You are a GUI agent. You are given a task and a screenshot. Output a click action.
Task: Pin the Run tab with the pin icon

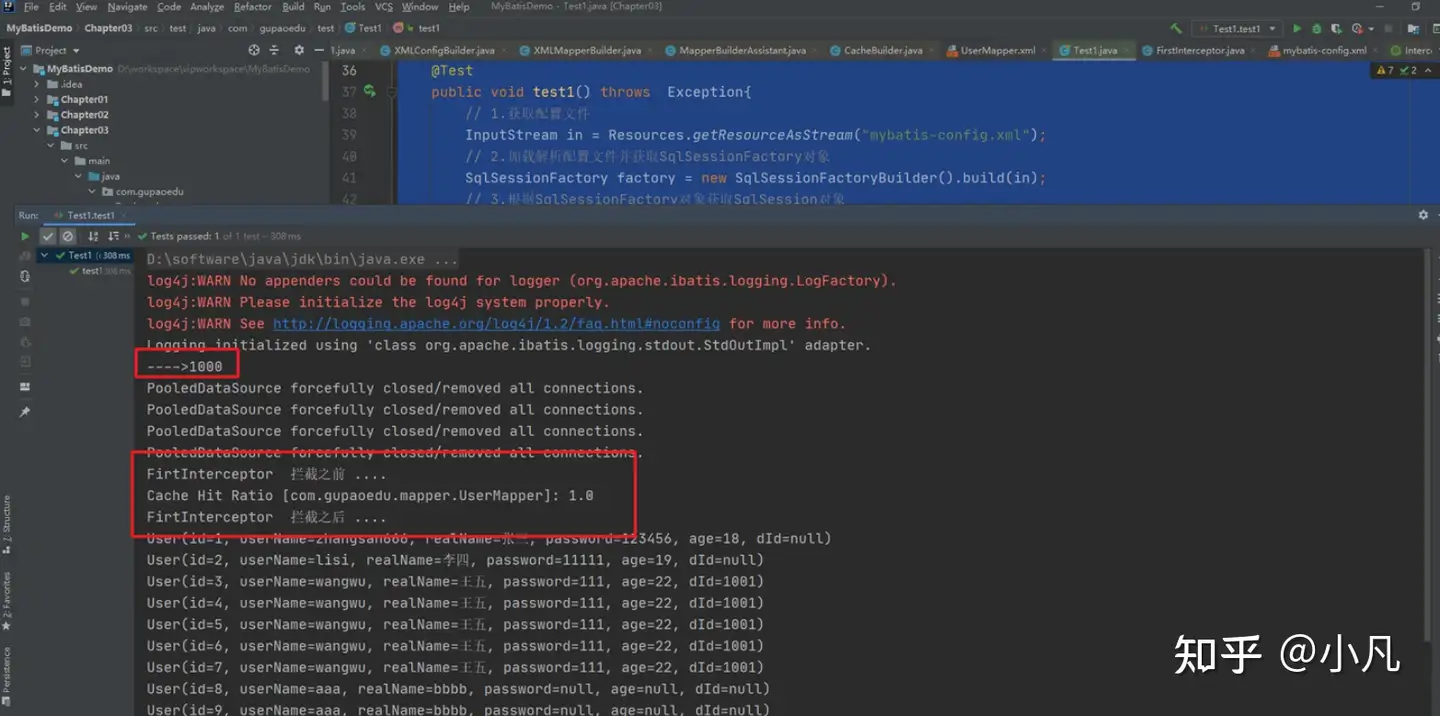(x=25, y=412)
